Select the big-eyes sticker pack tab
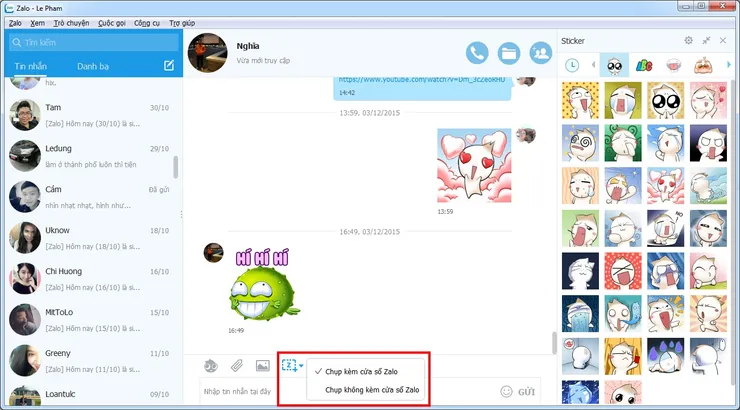 [x=614, y=65]
